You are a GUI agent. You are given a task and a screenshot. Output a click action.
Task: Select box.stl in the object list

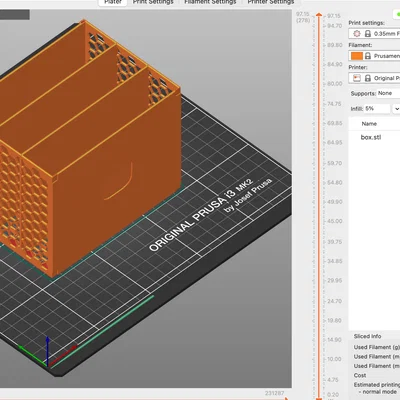(x=371, y=137)
